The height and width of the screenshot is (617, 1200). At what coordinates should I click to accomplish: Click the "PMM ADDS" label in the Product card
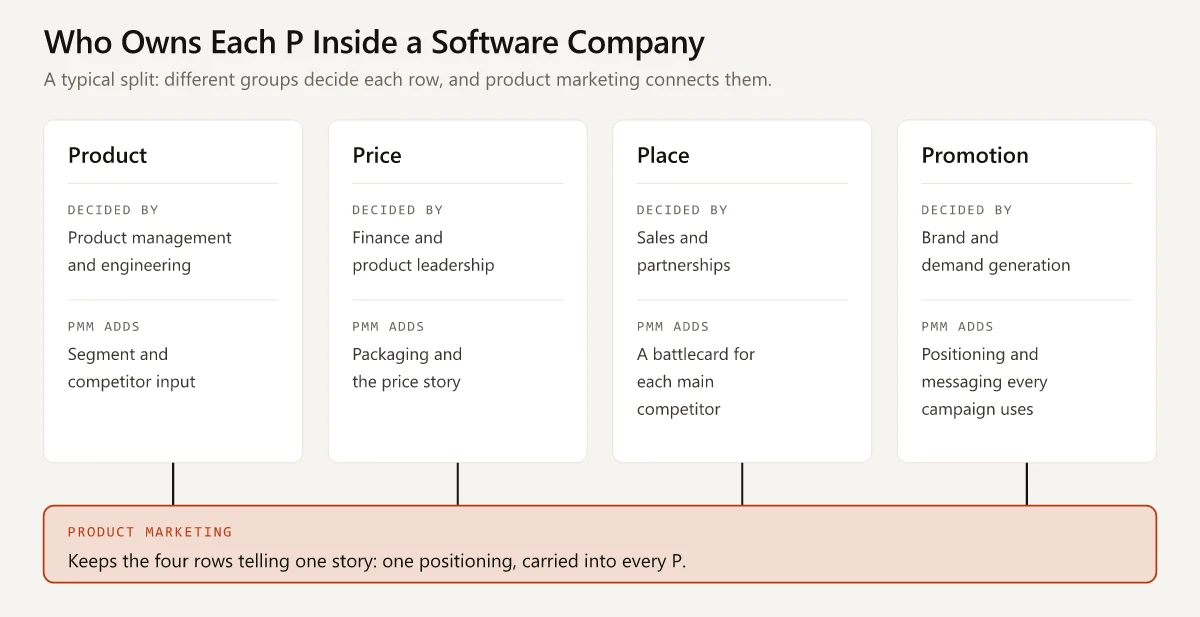pos(104,326)
